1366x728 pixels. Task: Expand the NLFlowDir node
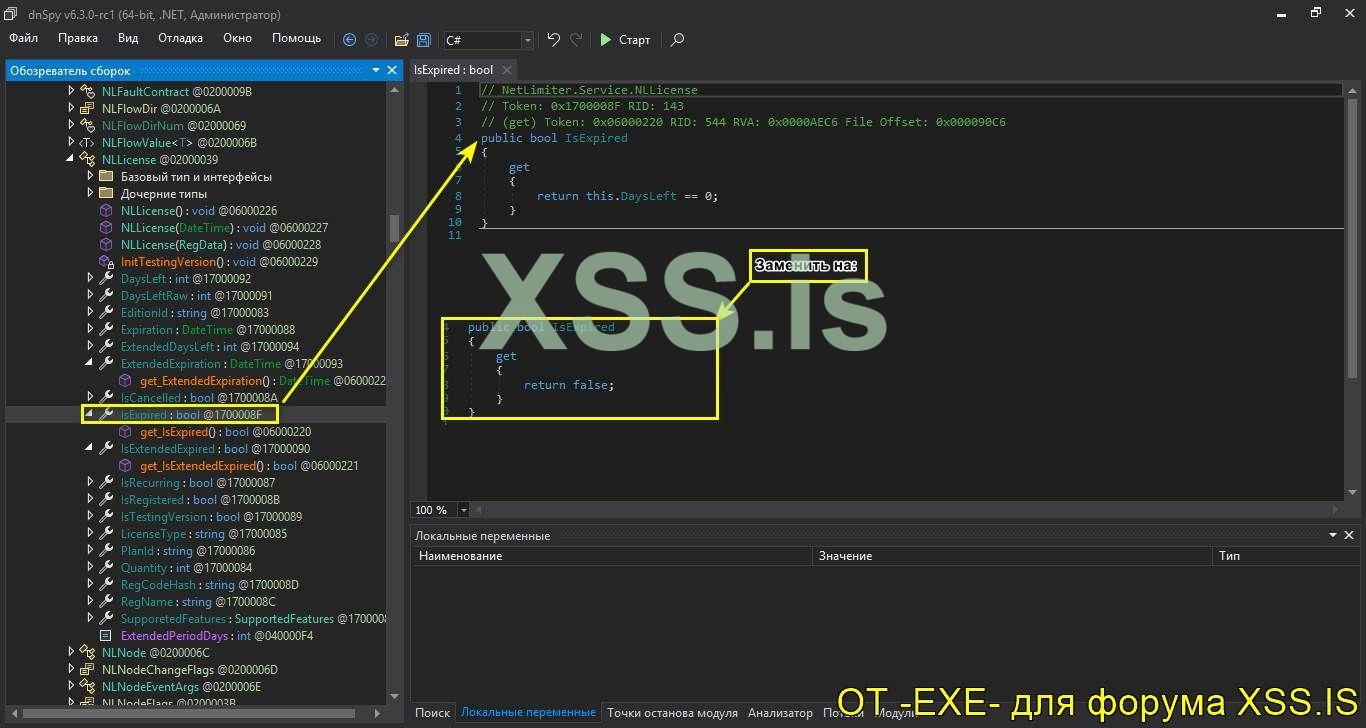pyautogui.click(x=71, y=108)
